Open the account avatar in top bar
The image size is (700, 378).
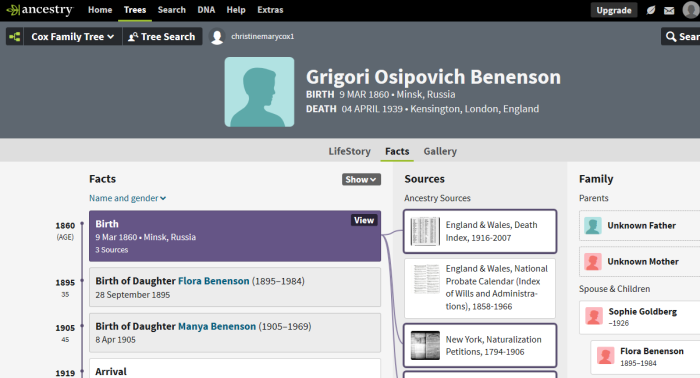point(691,10)
